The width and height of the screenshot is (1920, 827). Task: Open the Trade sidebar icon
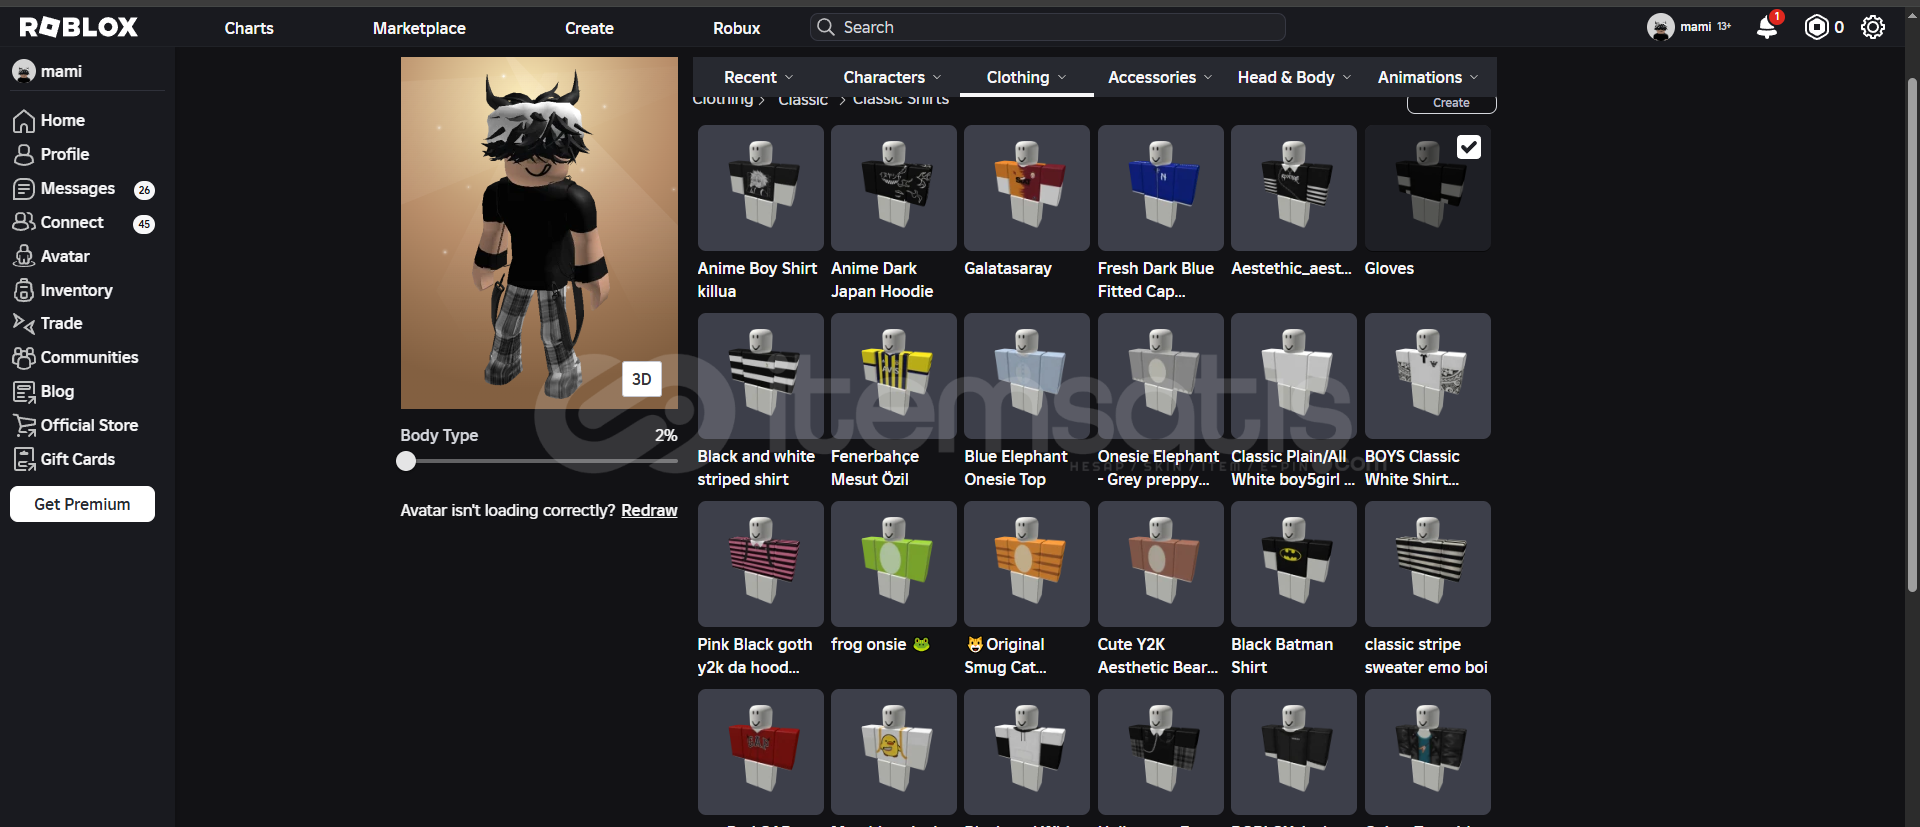(x=24, y=323)
